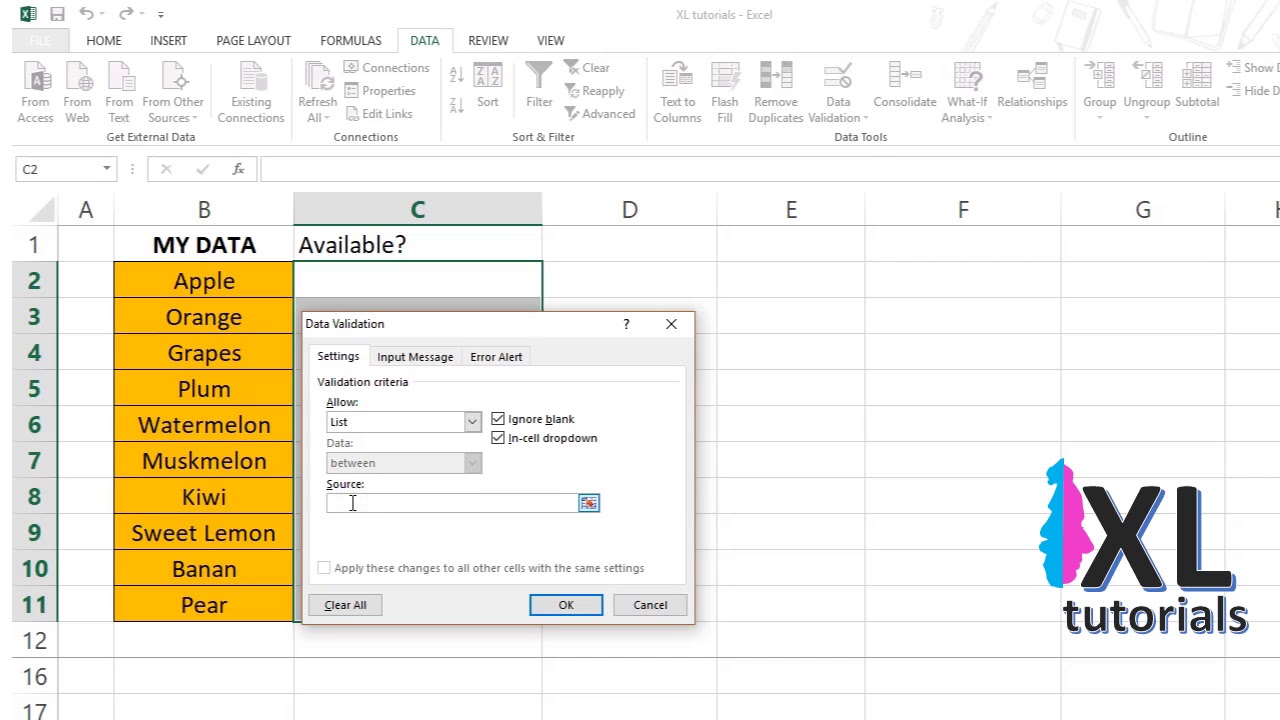Open the Allow list dropdown

coord(472,422)
